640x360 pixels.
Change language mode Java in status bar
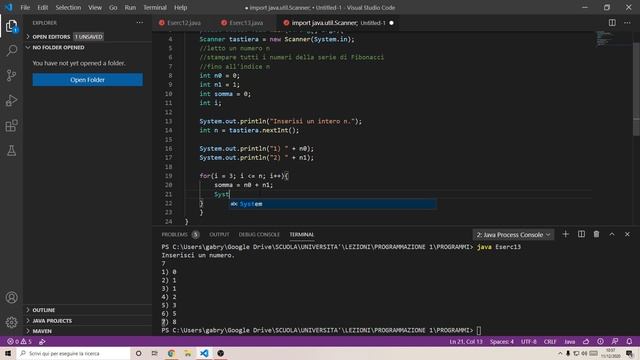[x=569, y=342]
